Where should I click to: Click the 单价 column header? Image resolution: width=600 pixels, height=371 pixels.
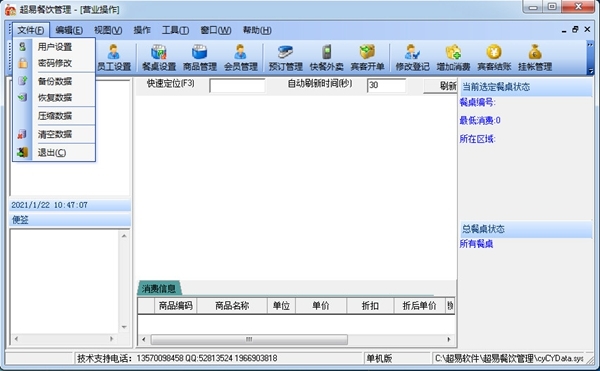point(321,306)
